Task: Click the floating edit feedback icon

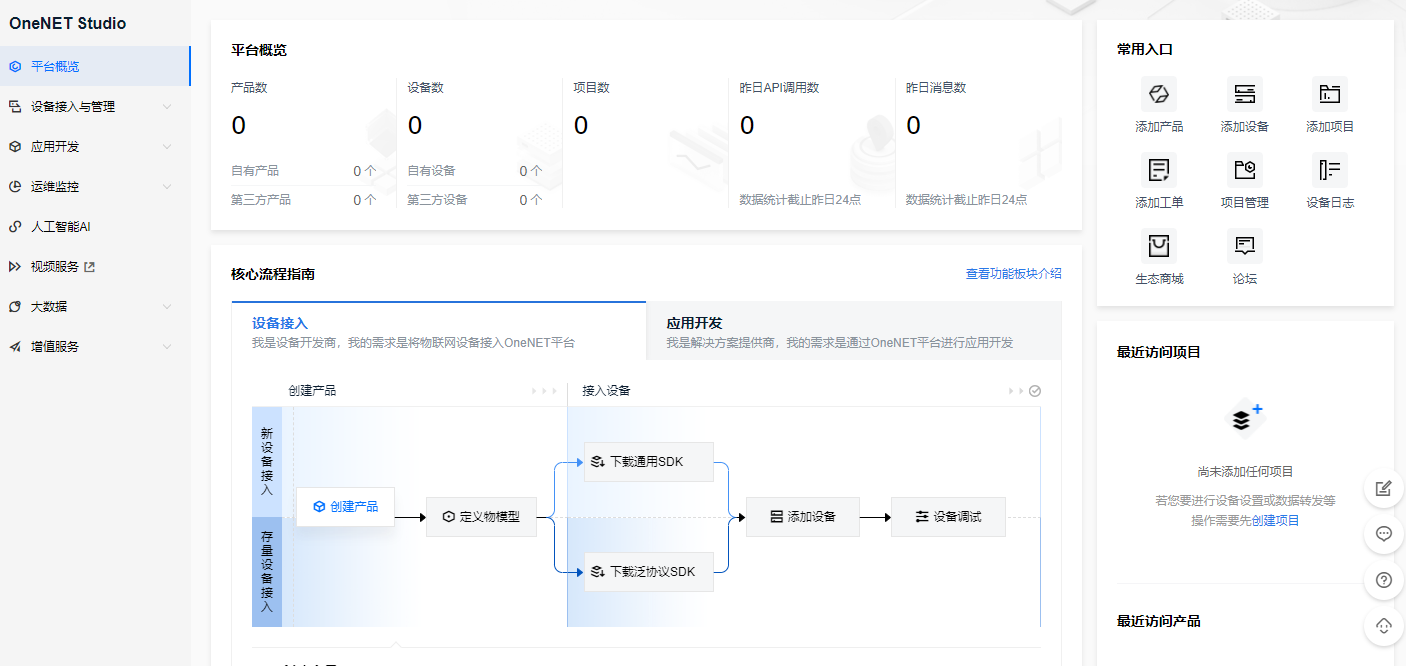Action: point(1384,488)
